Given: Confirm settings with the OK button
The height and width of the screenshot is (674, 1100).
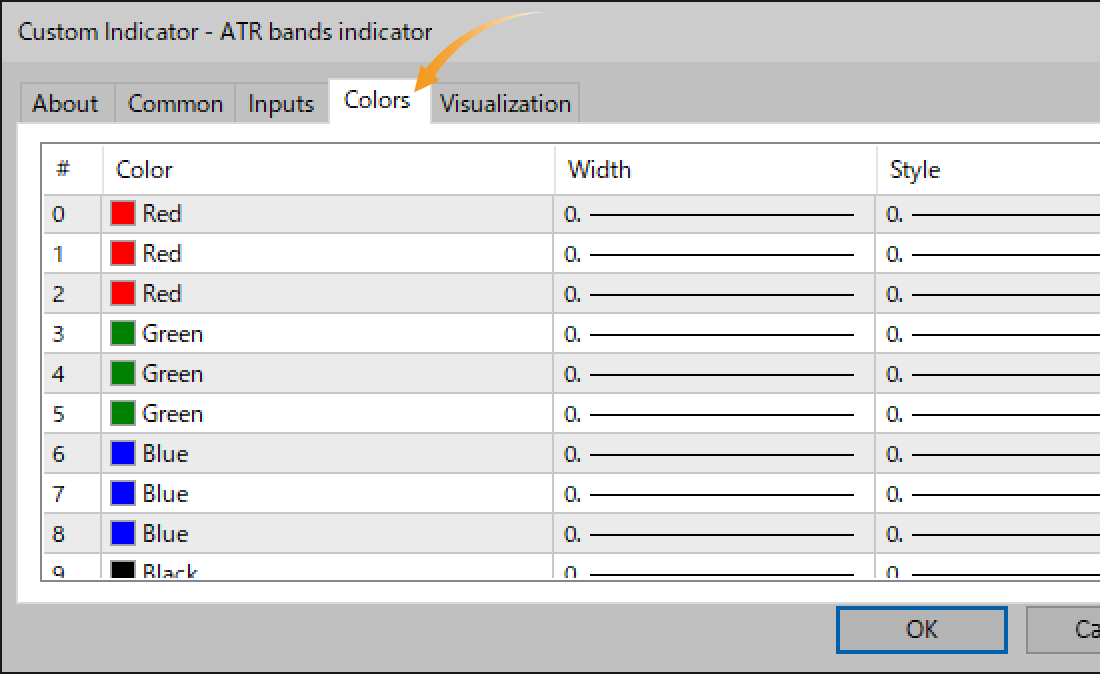Looking at the screenshot, I should pyautogui.click(x=920, y=629).
